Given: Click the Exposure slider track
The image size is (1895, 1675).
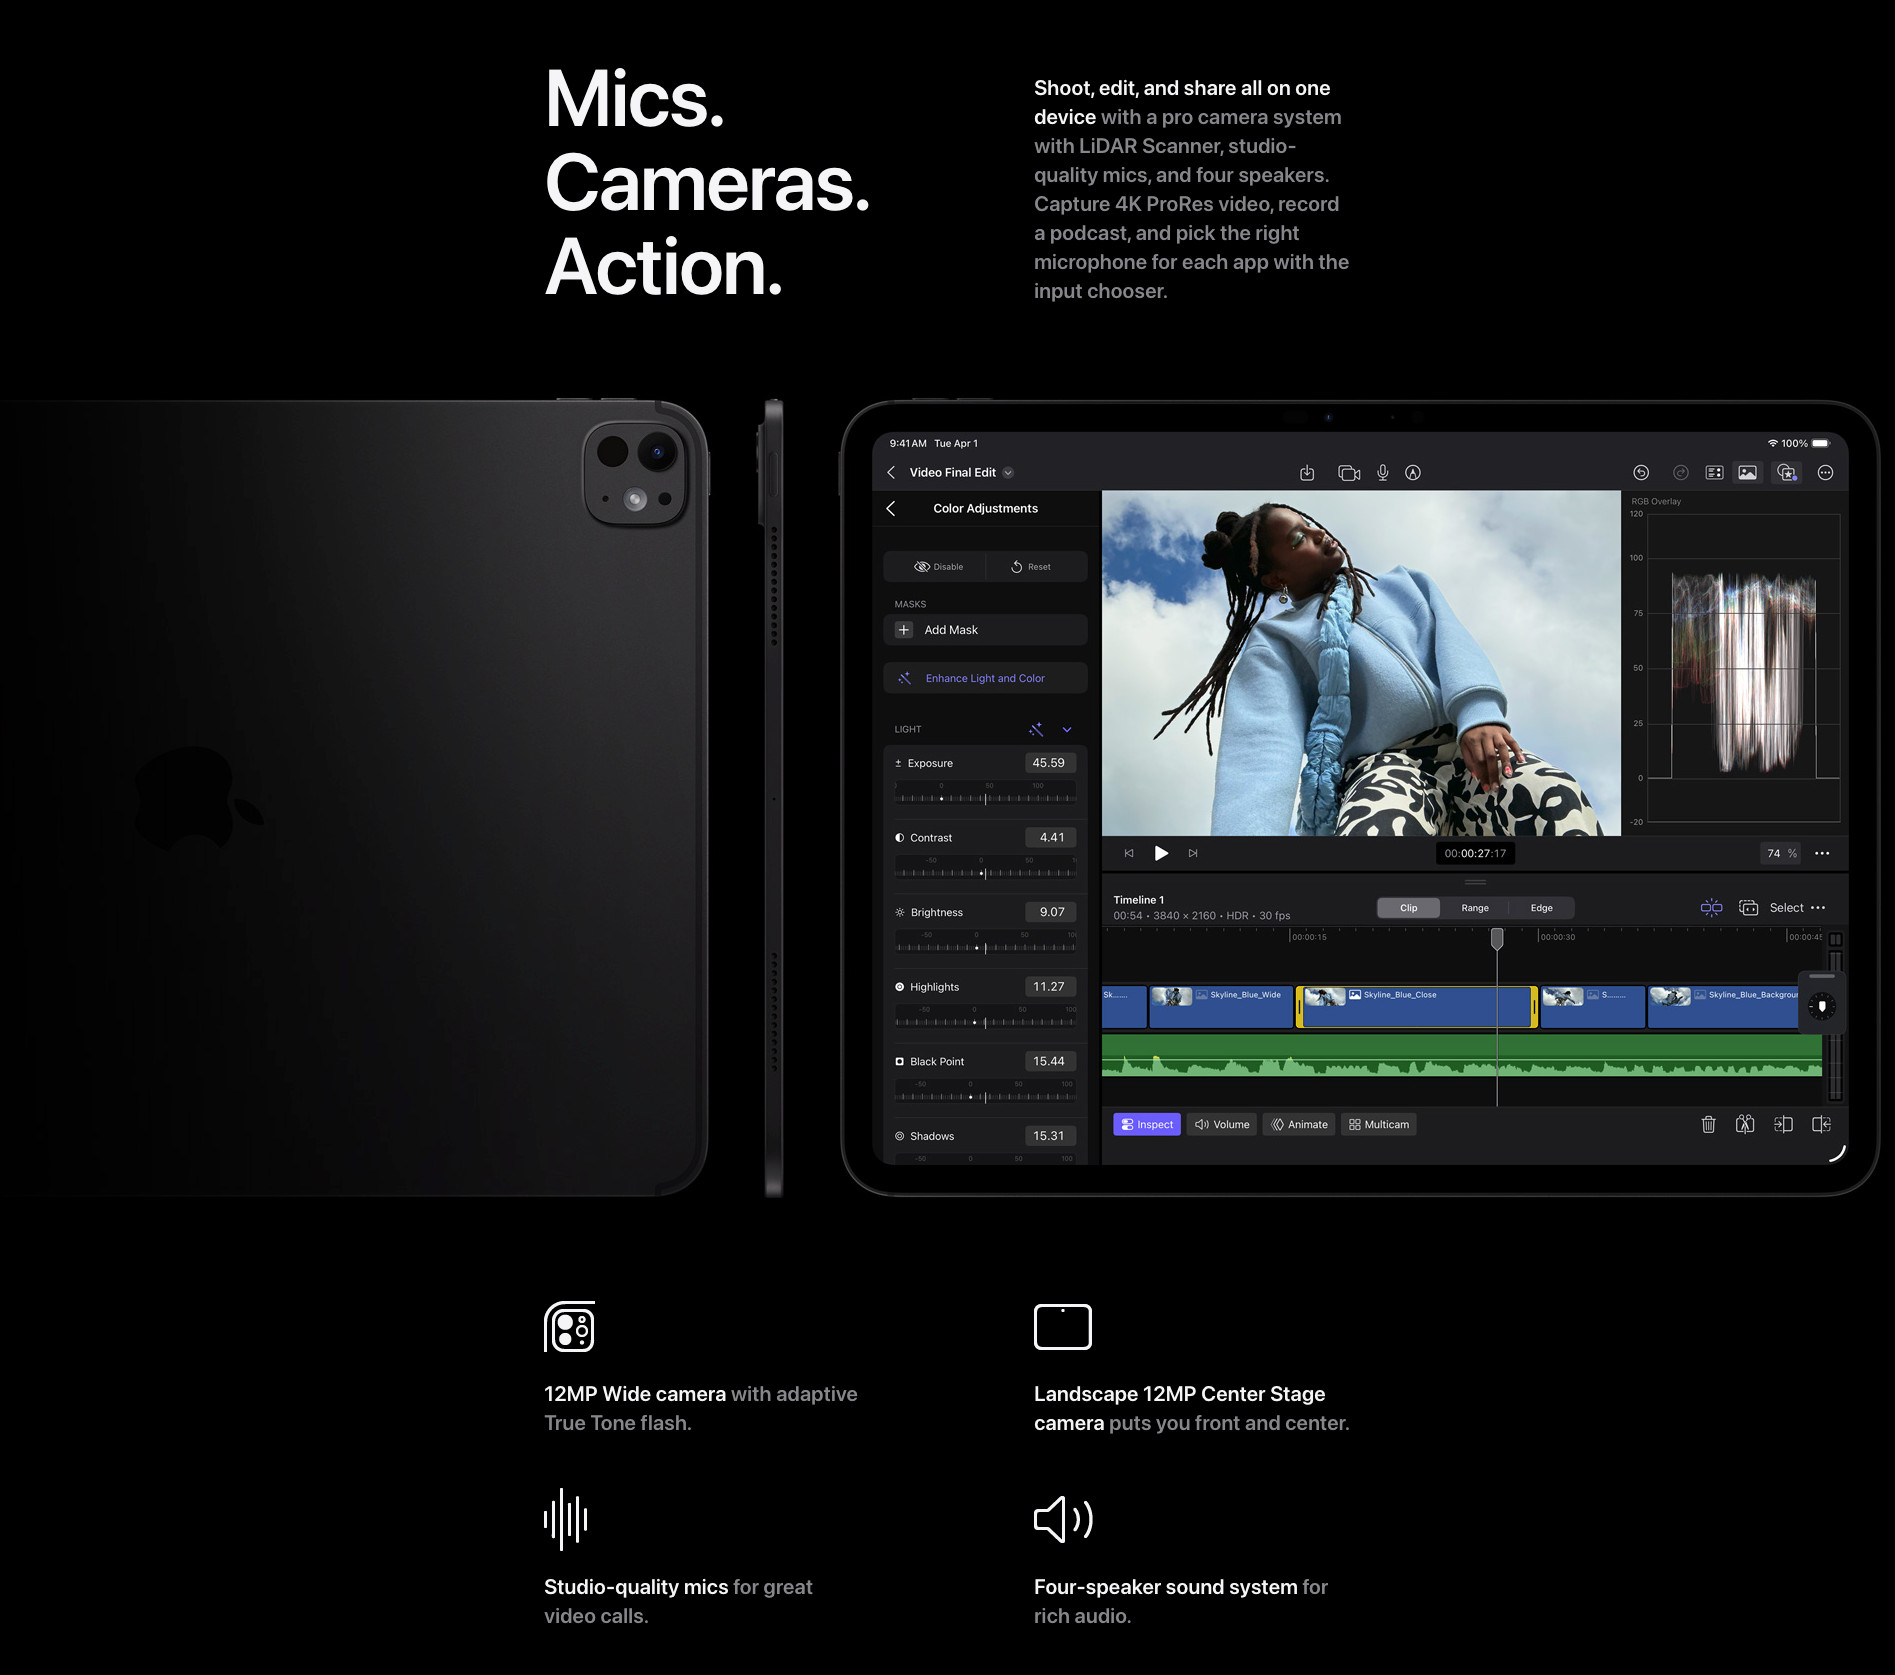Looking at the screenshot, I should coord(985,798).
